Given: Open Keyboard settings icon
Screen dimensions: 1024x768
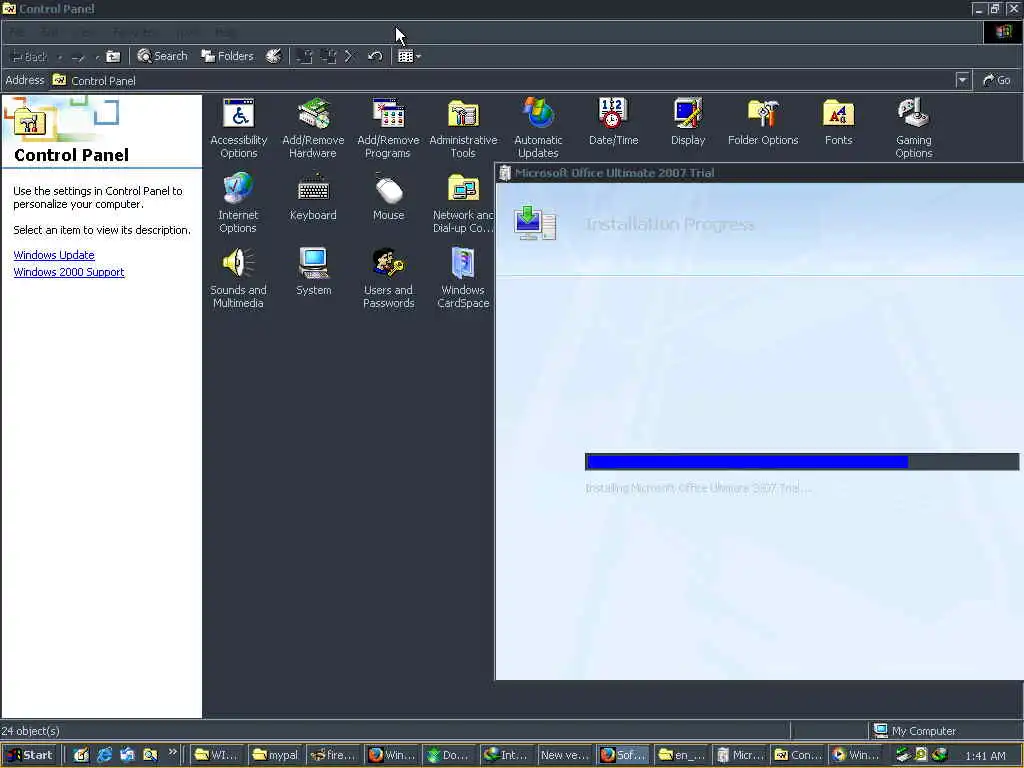Looking at the screenshot, I should (x=313, y=197).
